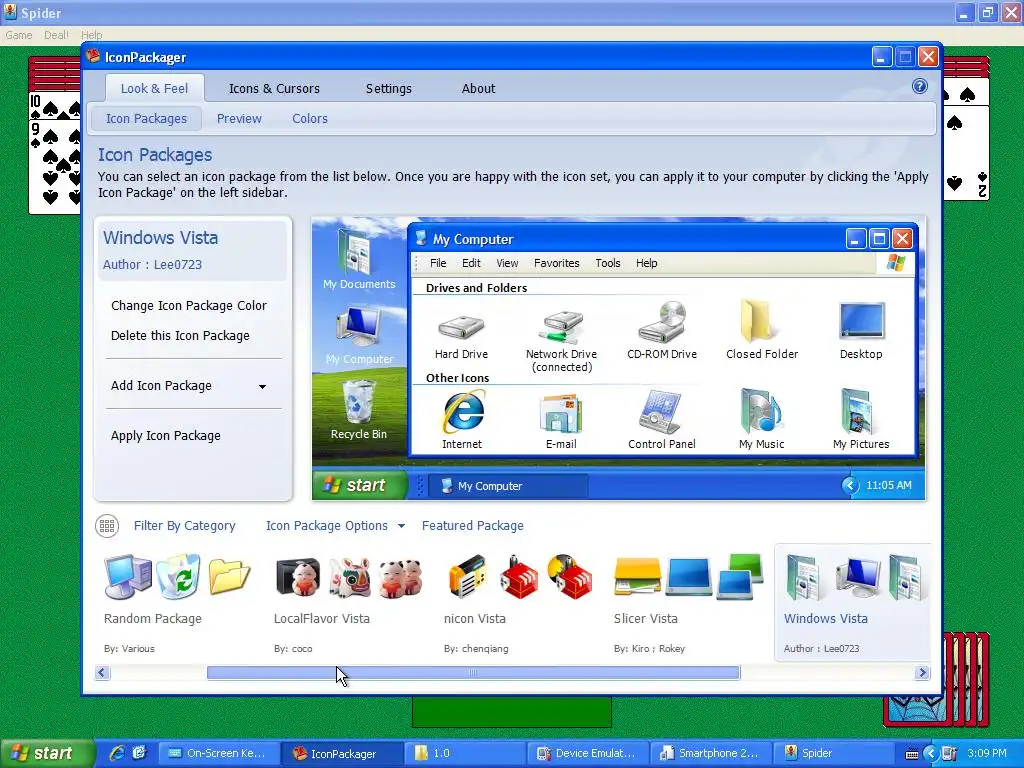Open the IconPackager help question mark icon
This screenshot has width=1024, height=768.
pos(920,86)
